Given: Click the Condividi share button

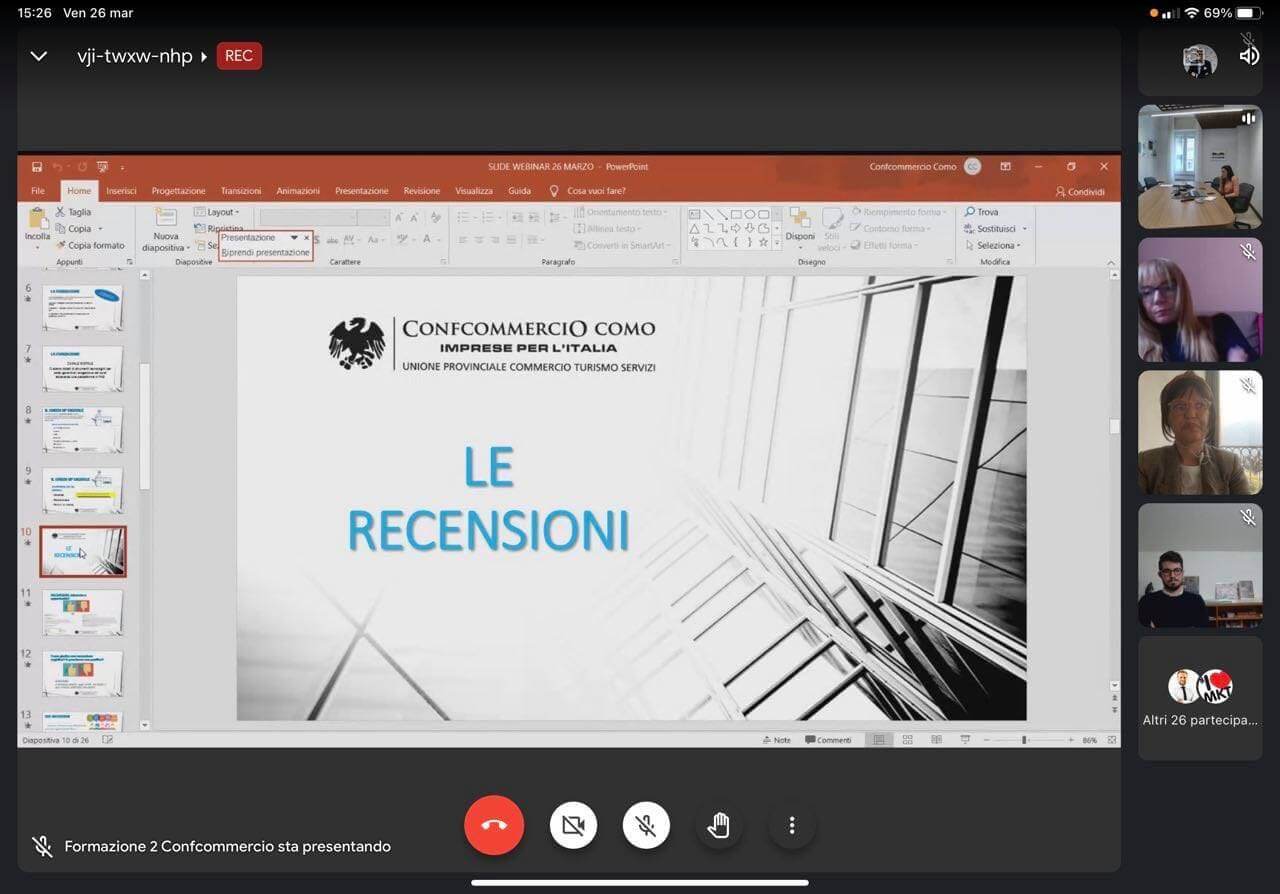Looking at the screenshot, I should tap(1080, 192).
